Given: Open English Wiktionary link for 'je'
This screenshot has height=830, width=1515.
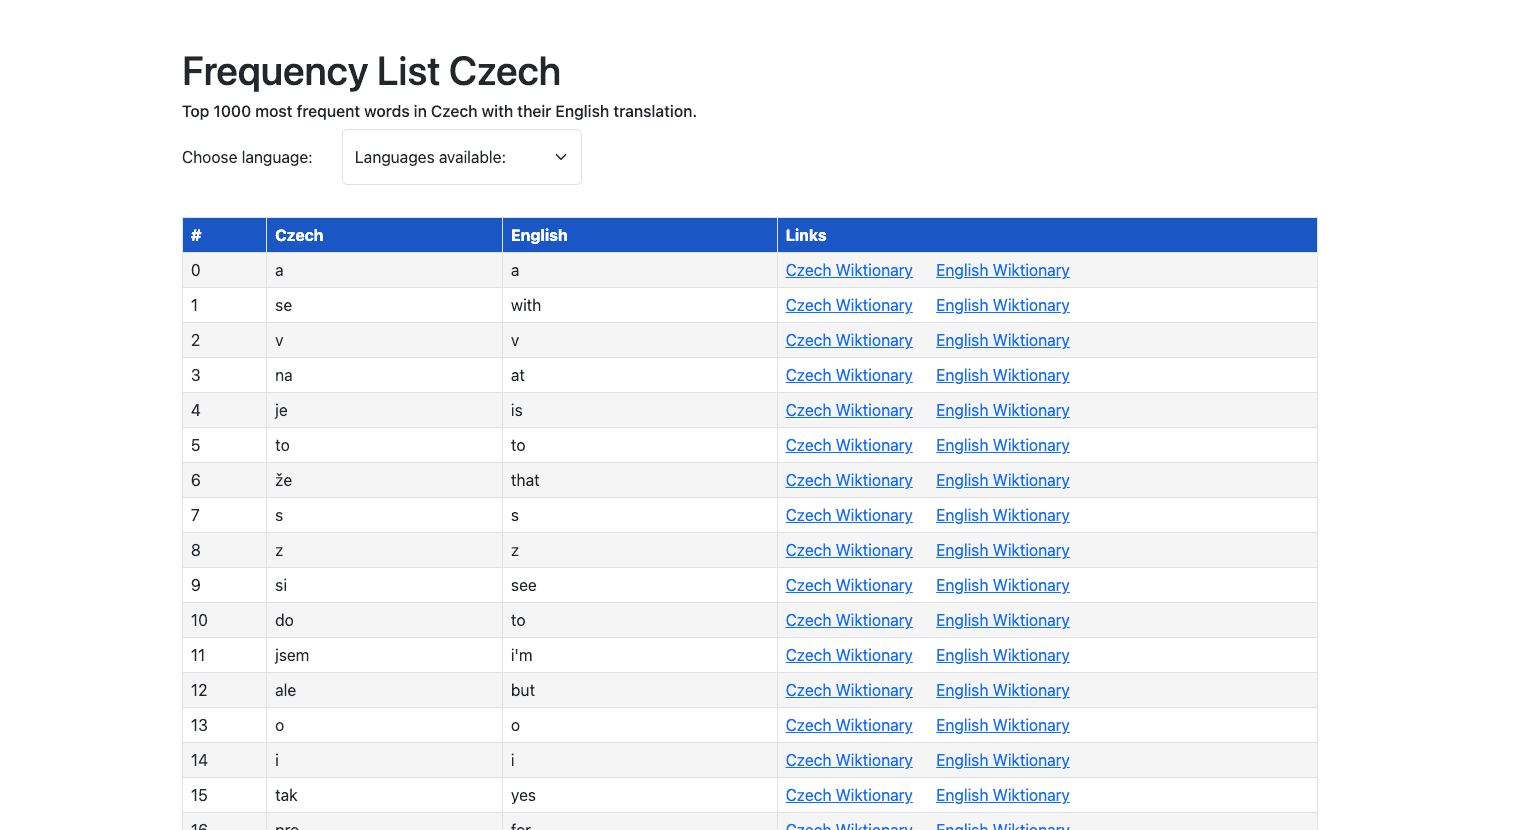Looking at the screenshot, I should [x=1002, y=410].
